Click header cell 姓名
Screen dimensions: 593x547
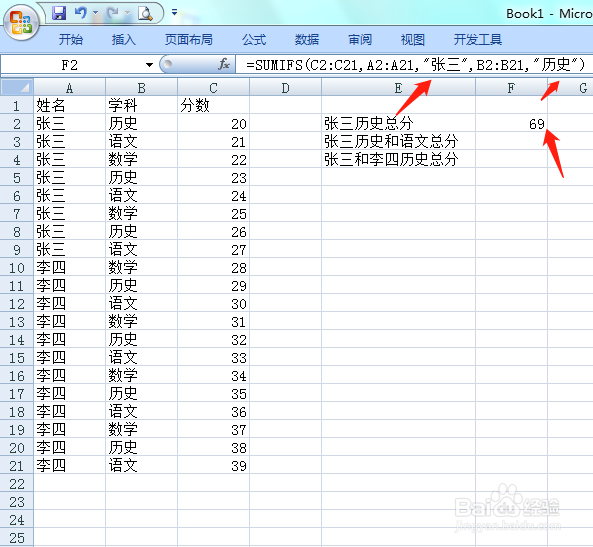click(x=70, y=105)
